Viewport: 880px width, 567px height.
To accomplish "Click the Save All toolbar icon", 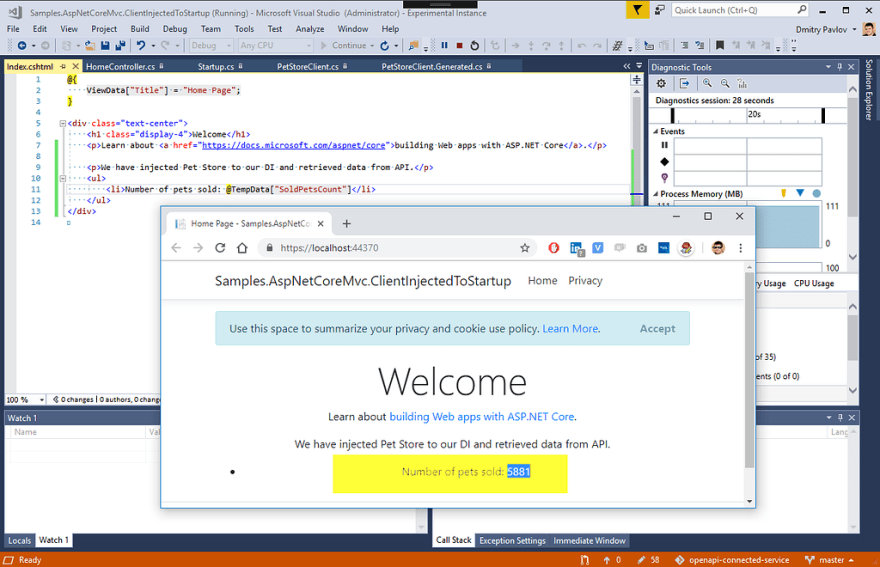I will (x=120, y=45).
